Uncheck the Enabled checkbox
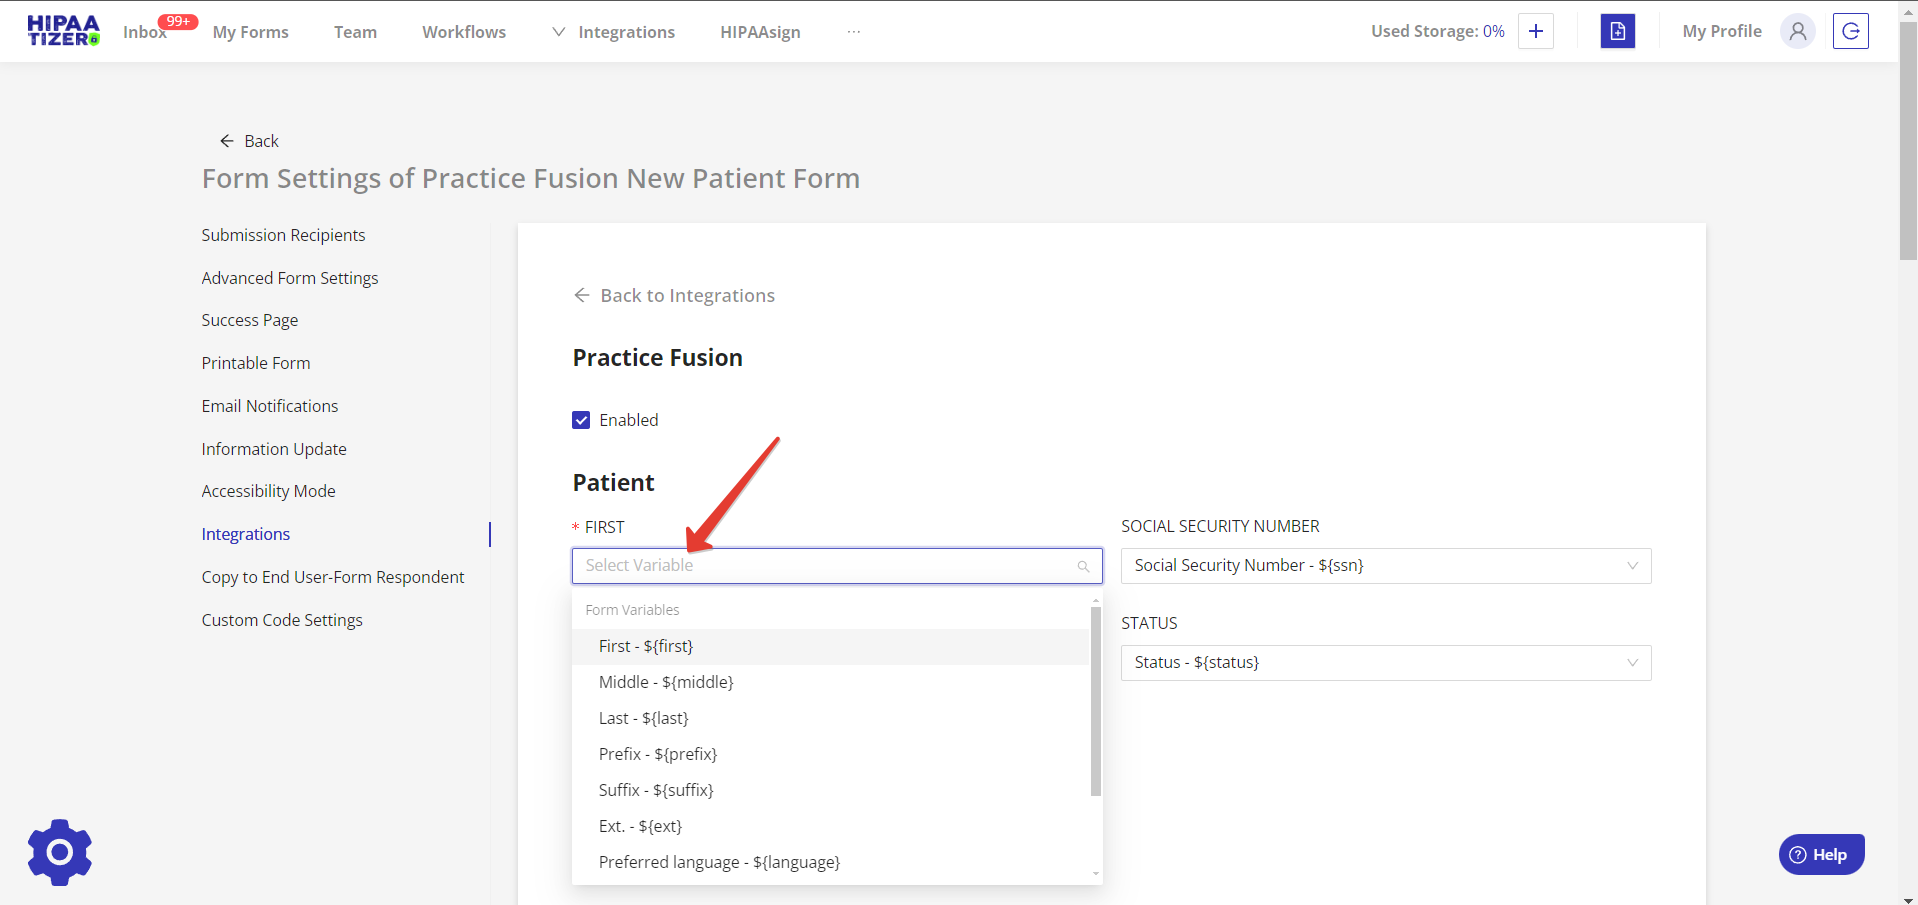This screenshot has width=1918, height=905. (581, 420)
